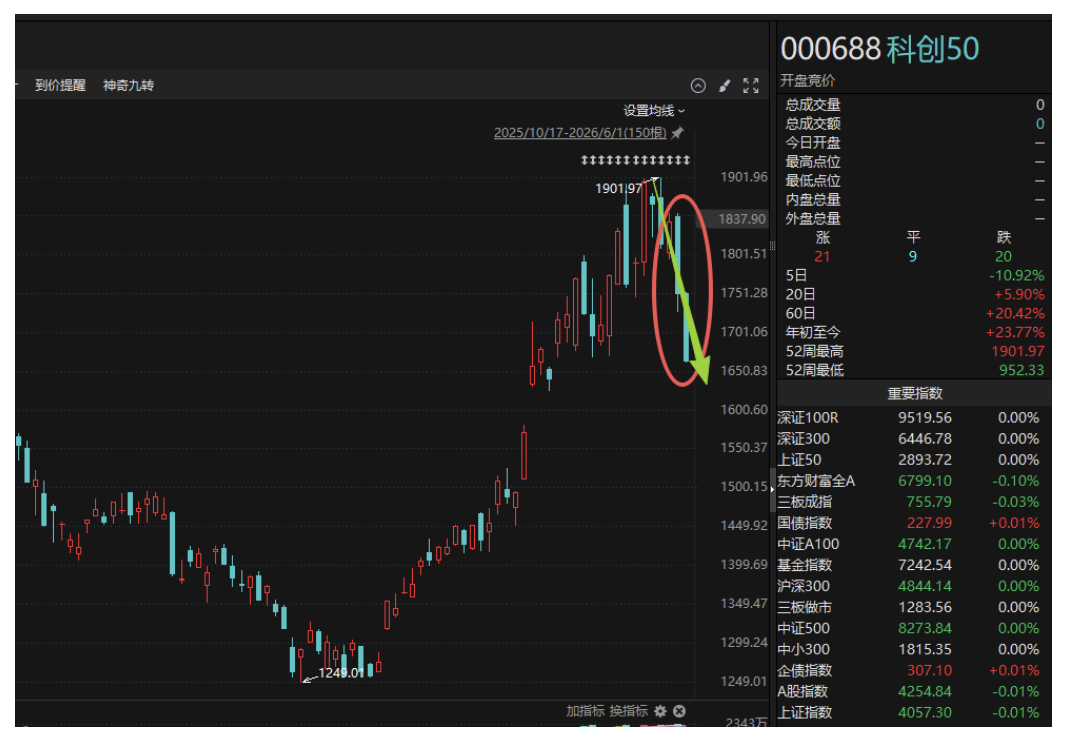Select the 上证50 index row
The height and width of the screenshot is (742, 1066).
(x=914, y=460)
